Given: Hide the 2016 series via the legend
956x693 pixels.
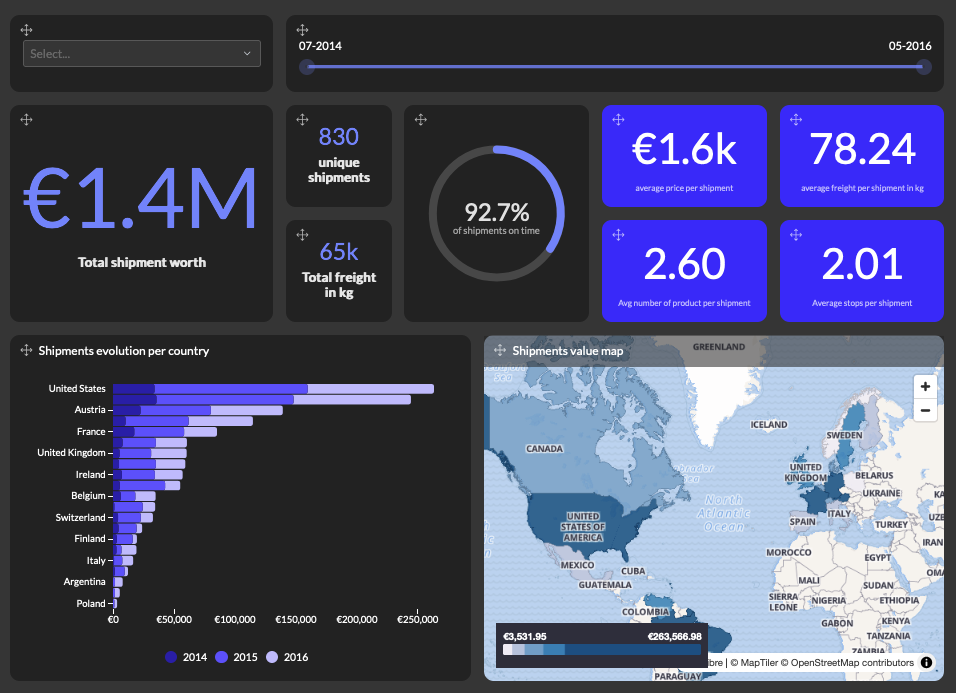Looking at the screenshot, I should click(286, 657).
